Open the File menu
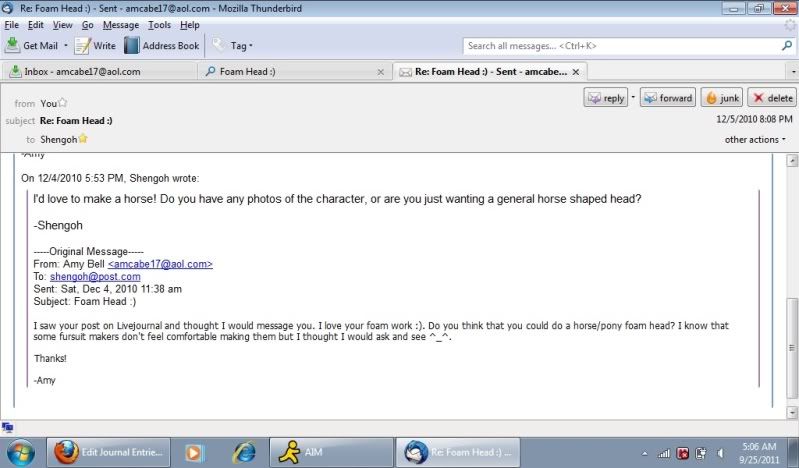799x468 pixels. [11, 25]
